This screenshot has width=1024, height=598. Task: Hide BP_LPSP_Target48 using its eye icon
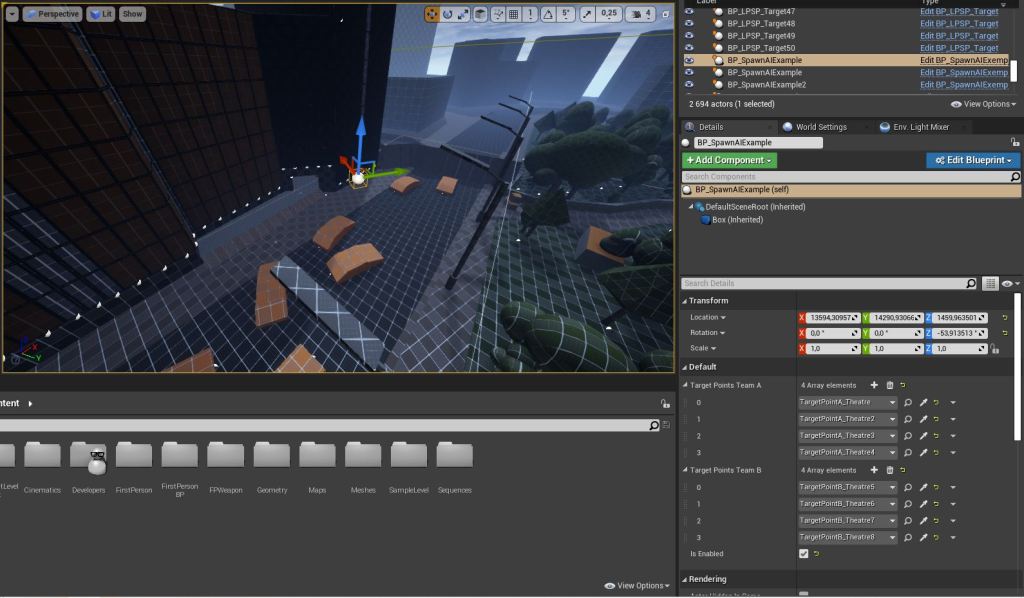point(688,23)
